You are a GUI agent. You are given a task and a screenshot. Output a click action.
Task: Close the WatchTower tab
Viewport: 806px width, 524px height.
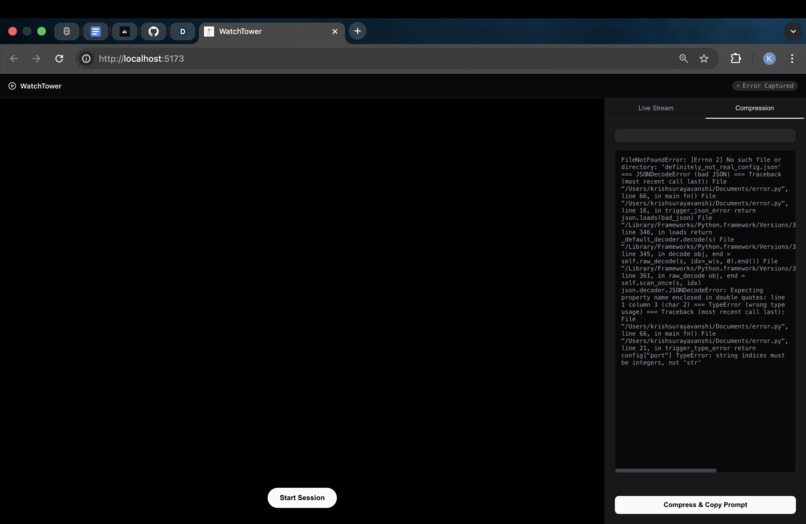click(x=335, y=31)
